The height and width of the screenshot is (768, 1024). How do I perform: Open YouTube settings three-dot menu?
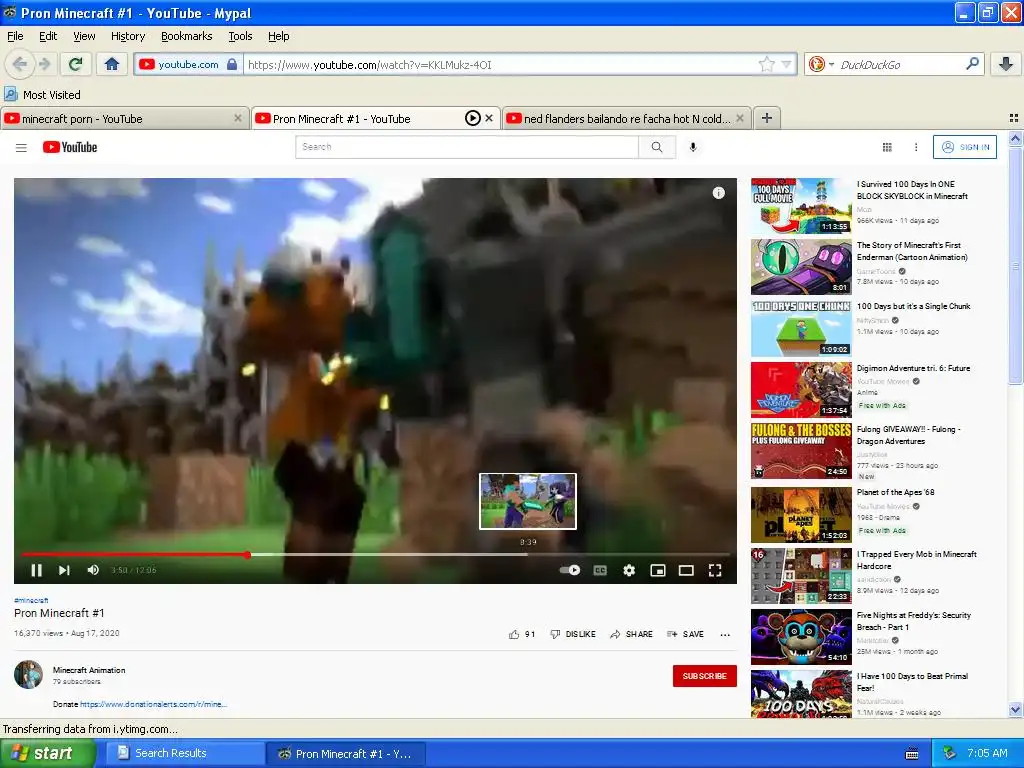(x=916, y=148)
